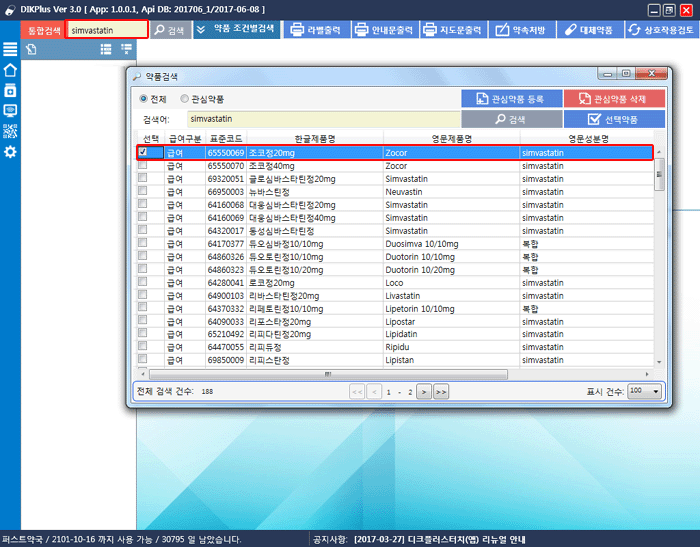
Task: Check the checkbox for Lipistan row
Action: click(143, 359)
